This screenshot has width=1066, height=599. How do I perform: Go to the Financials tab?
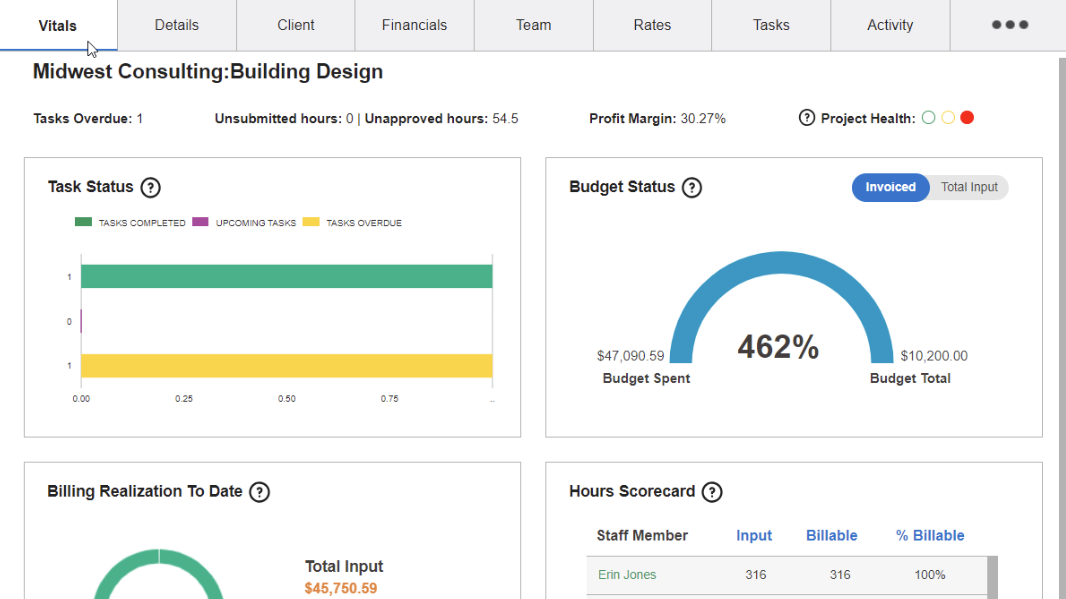(415, 25)
